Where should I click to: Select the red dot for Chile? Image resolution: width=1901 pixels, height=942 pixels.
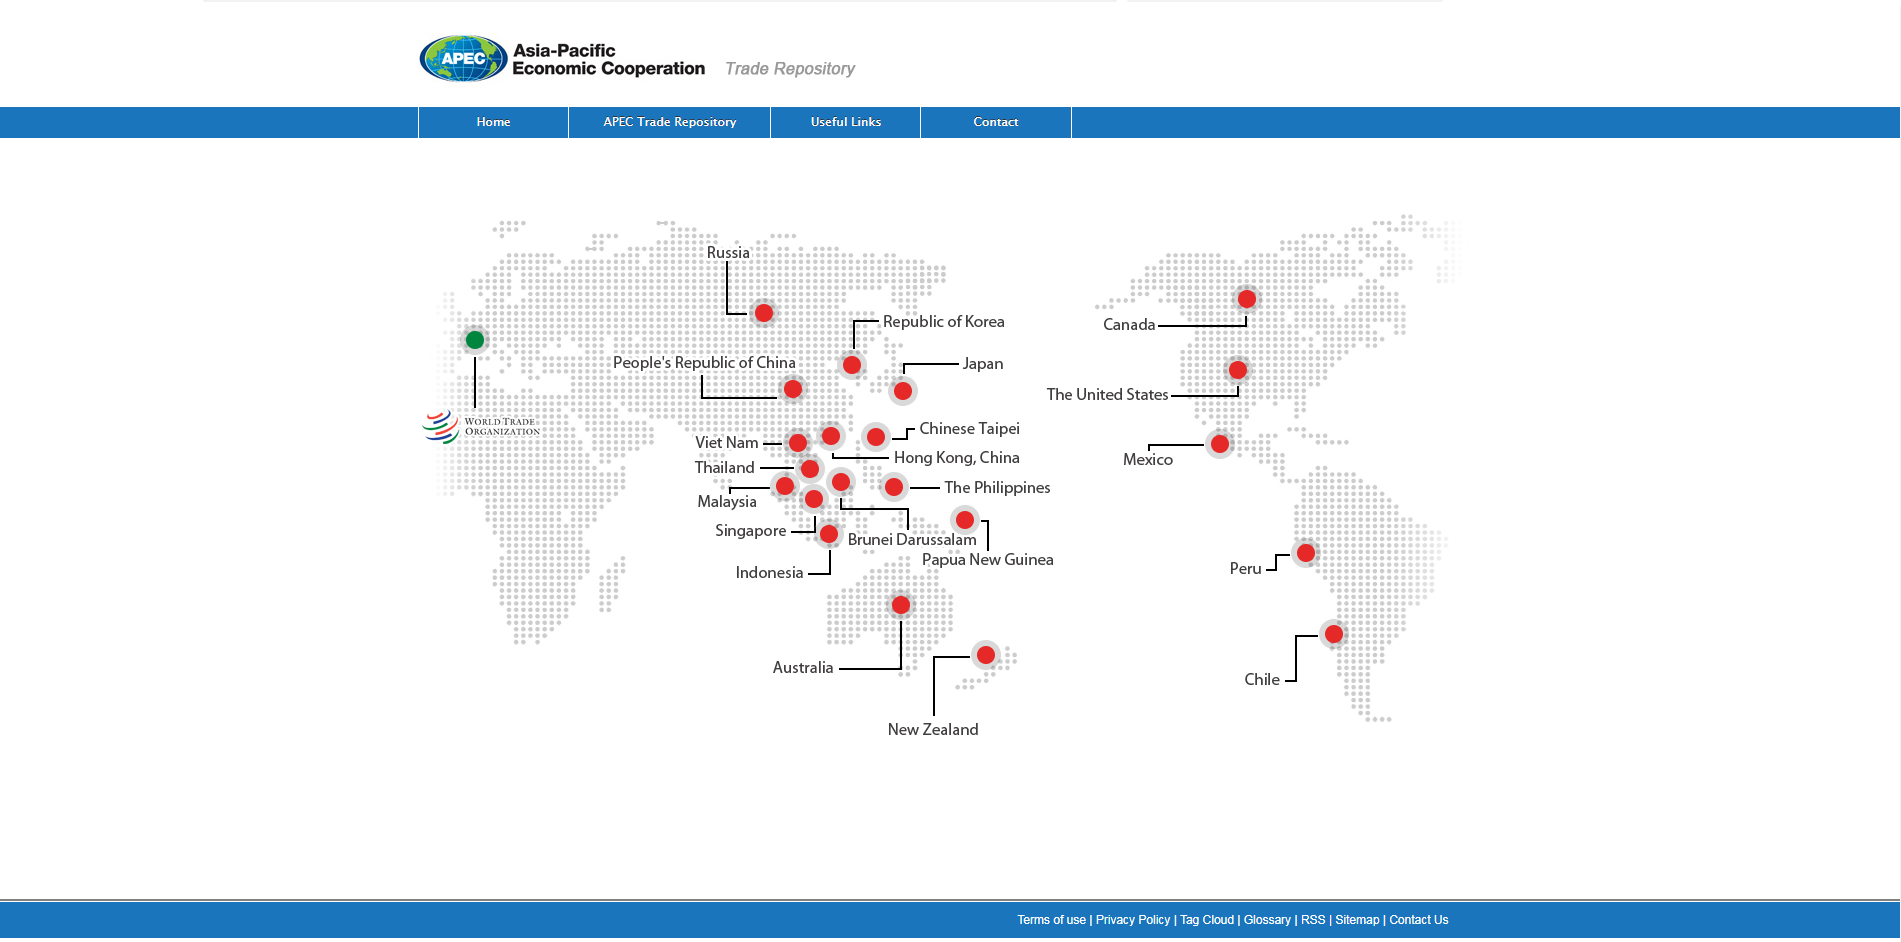pos(1334,634)
